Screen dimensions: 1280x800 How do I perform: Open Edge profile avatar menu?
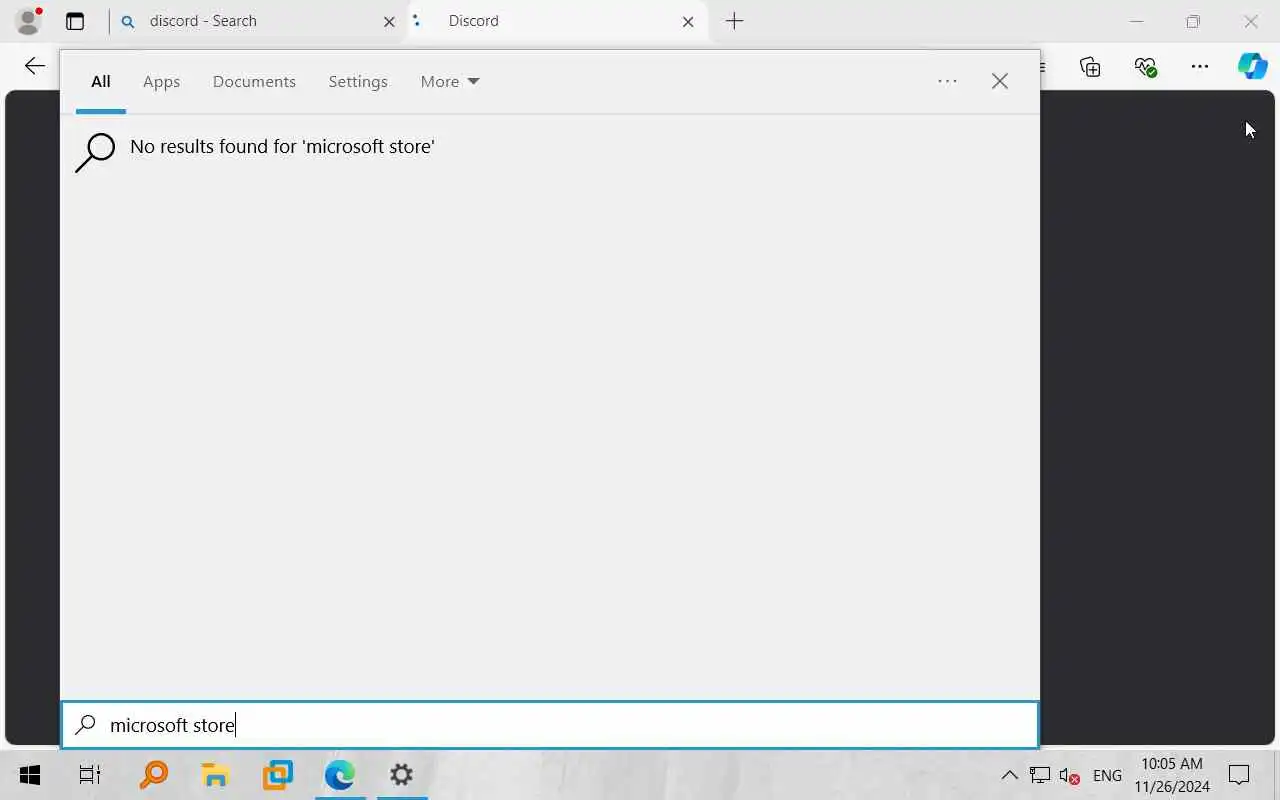[x=28, y=20]
